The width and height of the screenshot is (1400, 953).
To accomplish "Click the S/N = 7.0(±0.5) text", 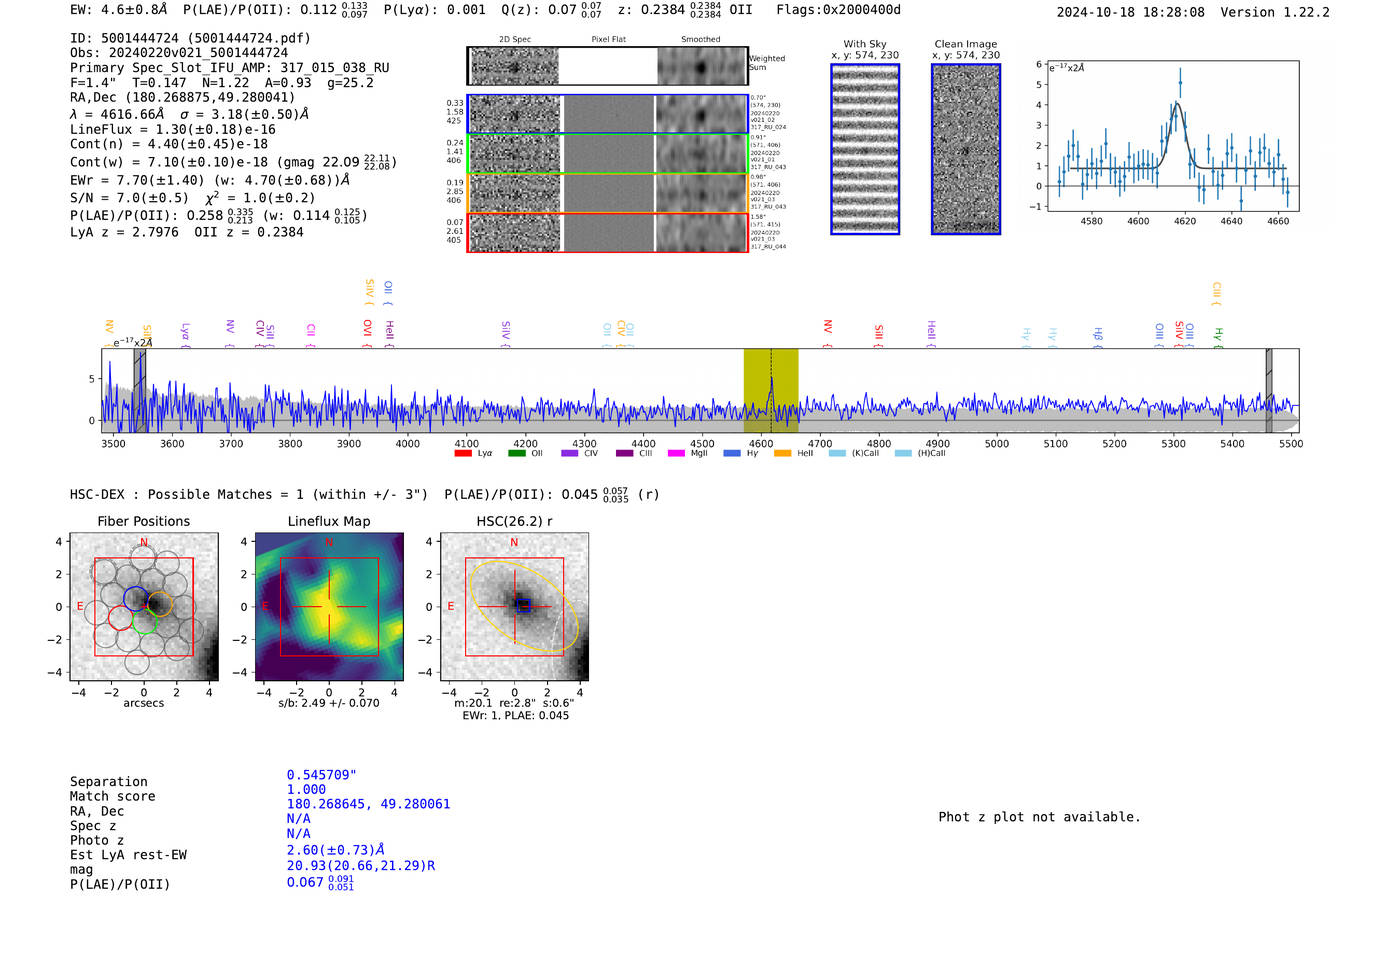I will [129, 197].
